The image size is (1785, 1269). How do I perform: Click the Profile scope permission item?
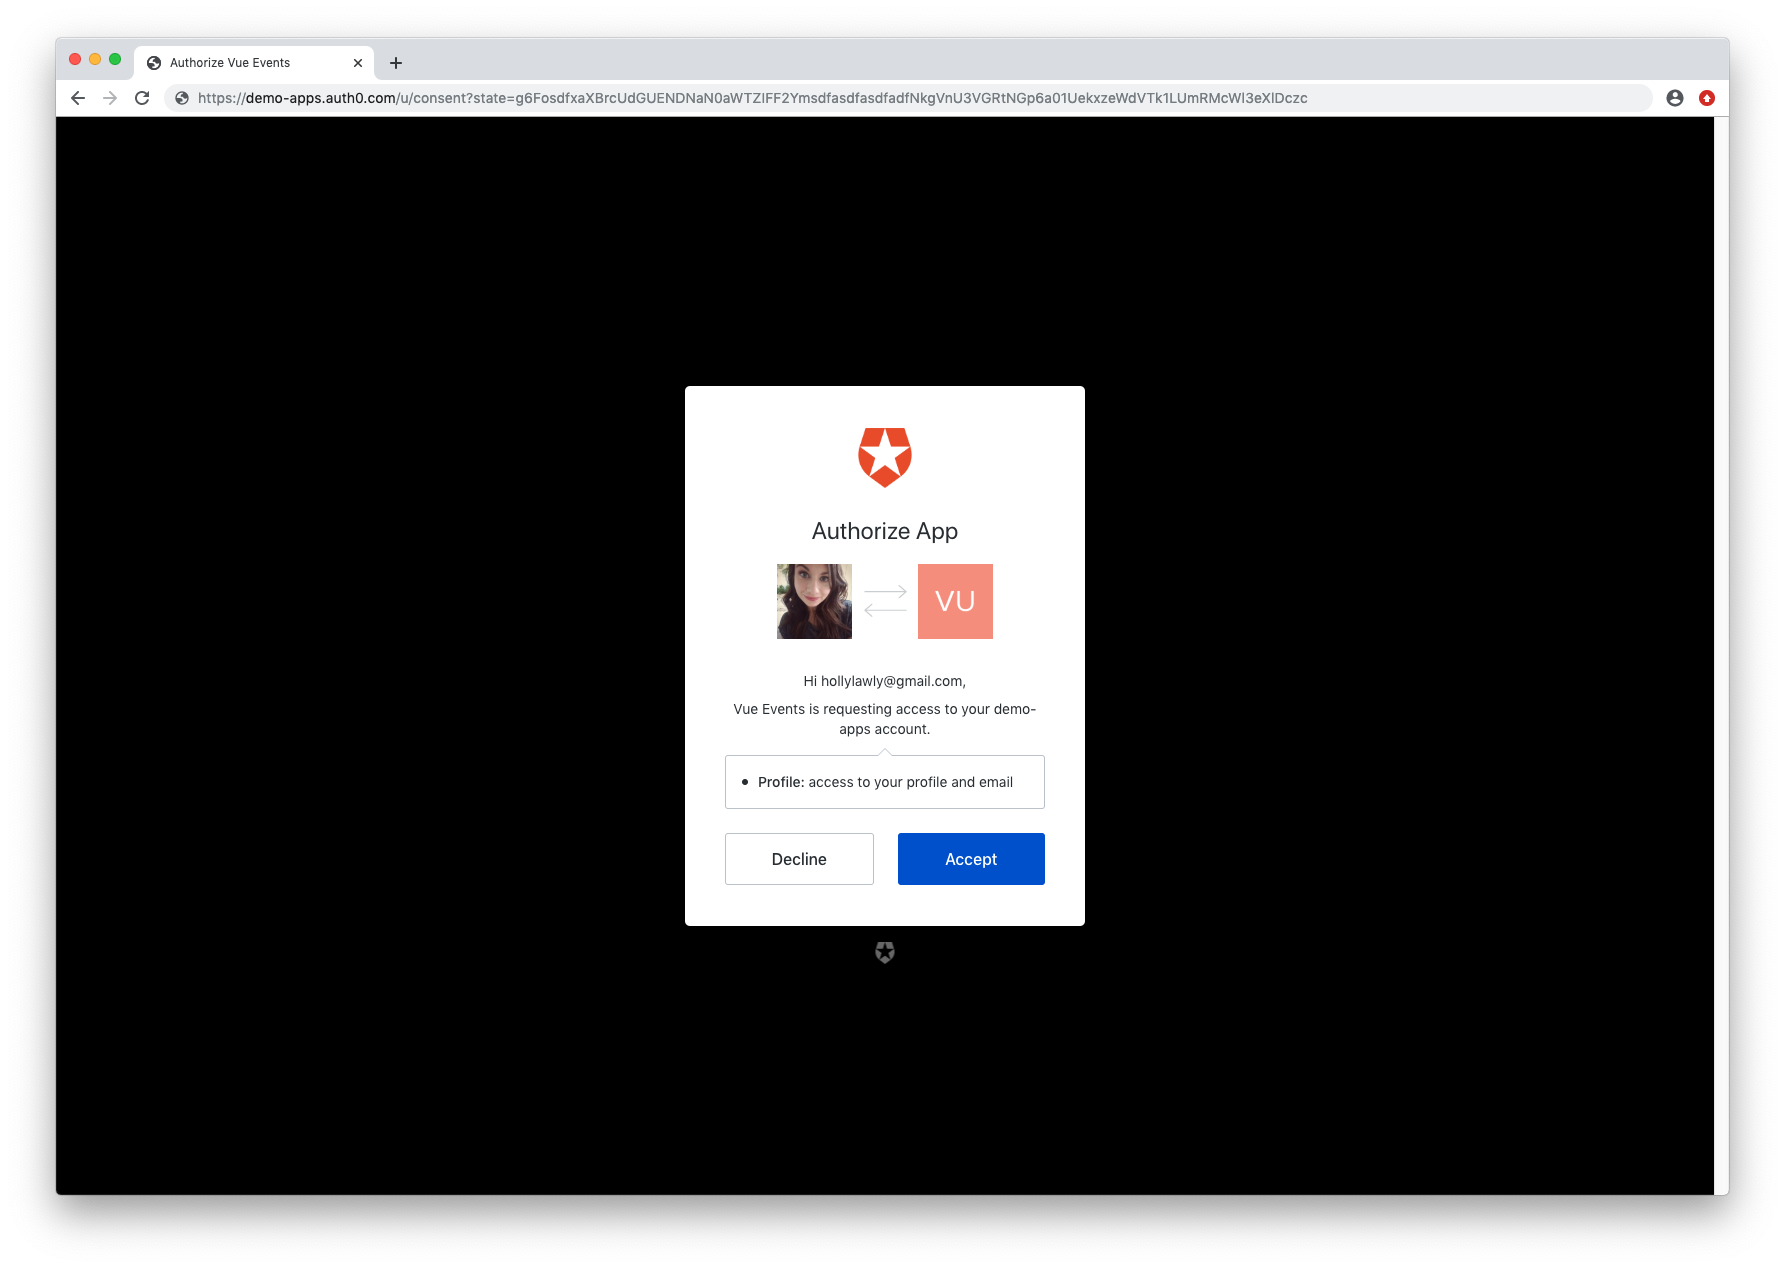click(x=885, y=782)
